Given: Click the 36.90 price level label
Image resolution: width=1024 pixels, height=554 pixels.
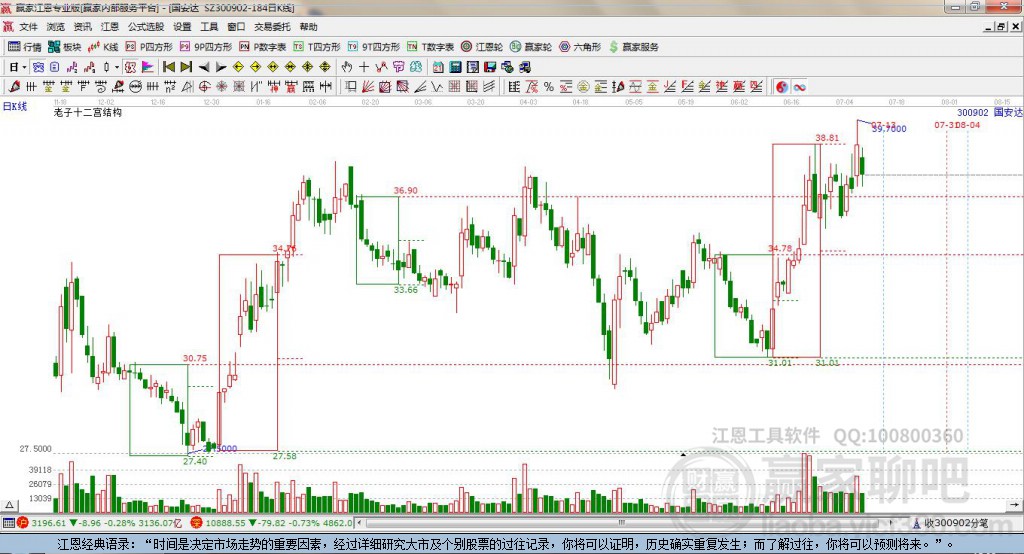Looking at the screenshot, I should click(406, 190).
